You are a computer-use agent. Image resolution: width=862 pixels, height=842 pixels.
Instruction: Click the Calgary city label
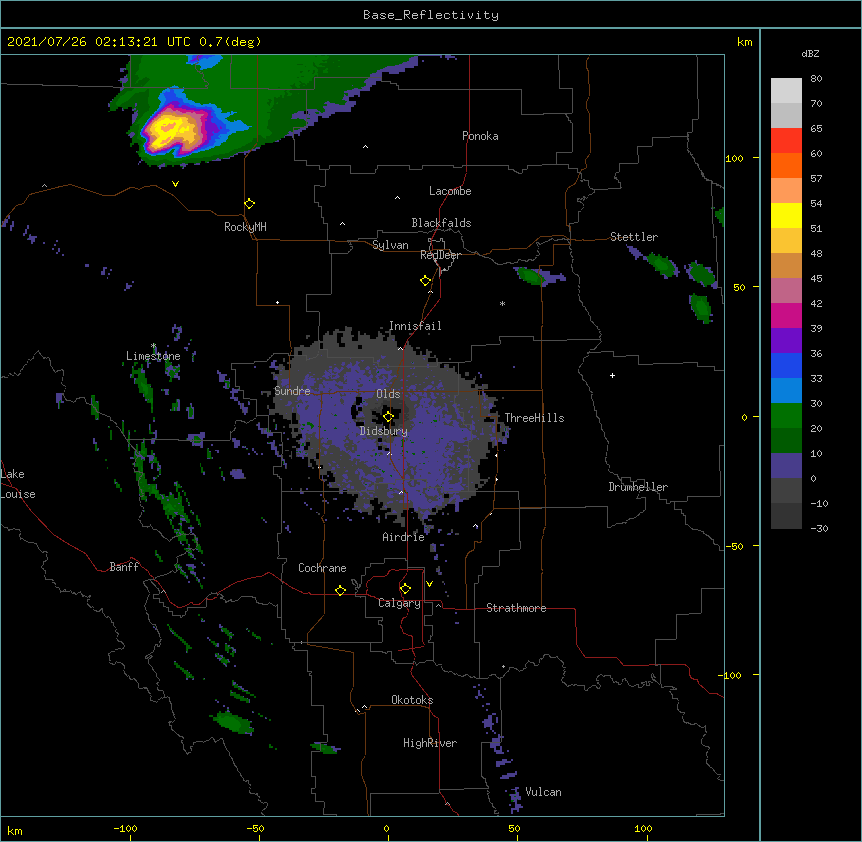[399, 603]
